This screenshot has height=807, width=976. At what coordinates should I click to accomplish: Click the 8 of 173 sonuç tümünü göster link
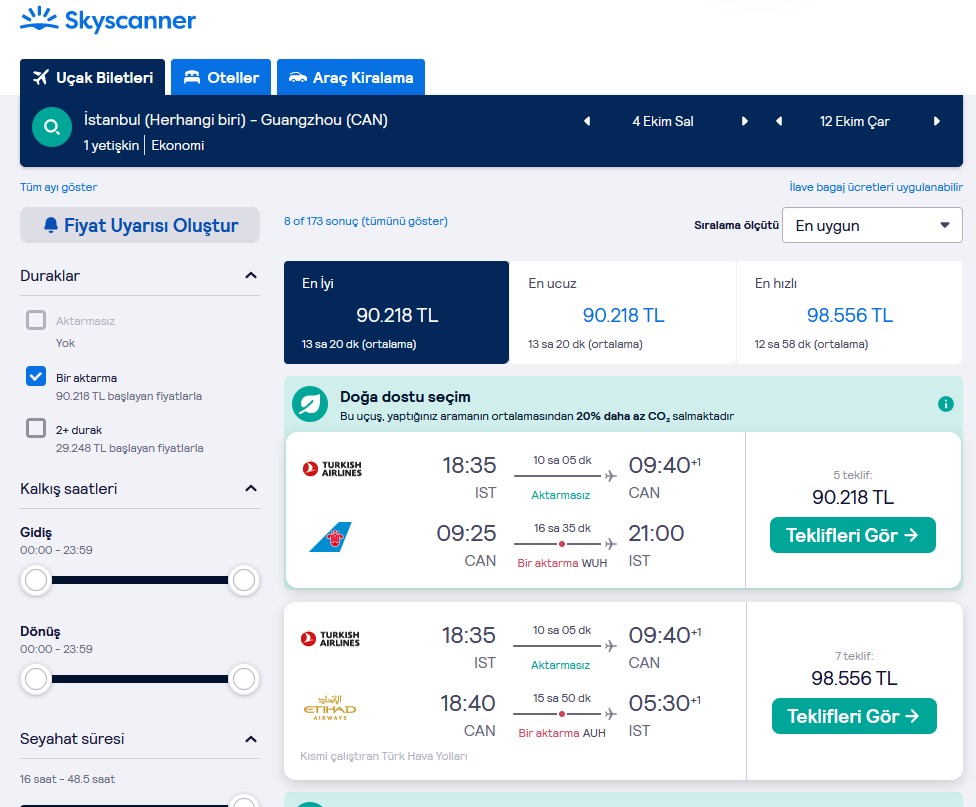click(366, 221)
